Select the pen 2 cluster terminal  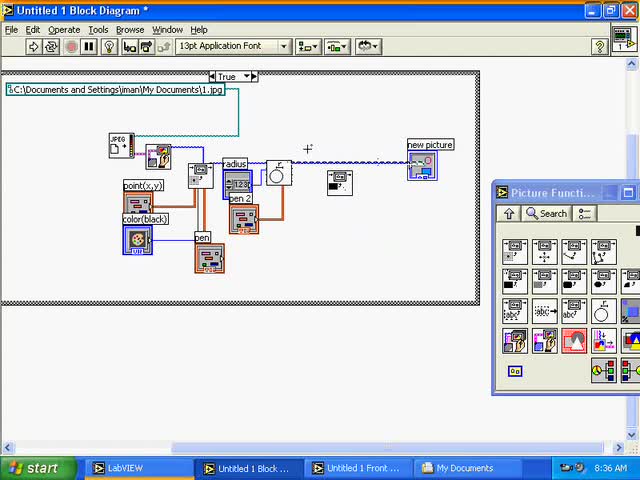[244, 220]
